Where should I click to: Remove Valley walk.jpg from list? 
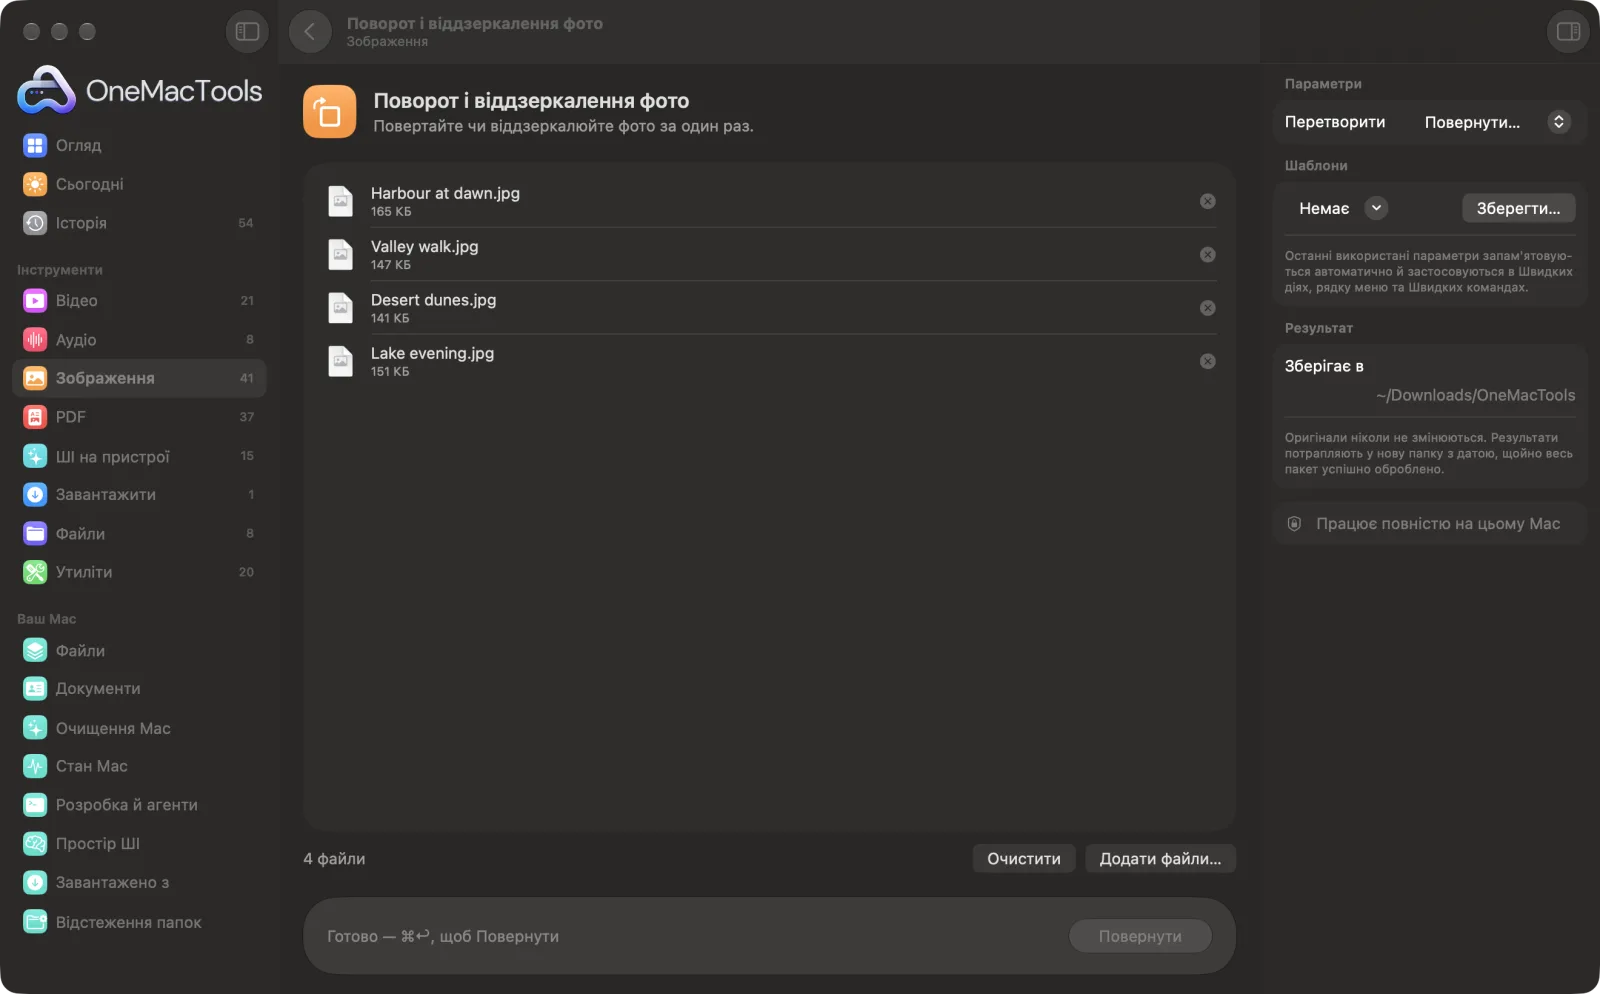coord(1208,254)
